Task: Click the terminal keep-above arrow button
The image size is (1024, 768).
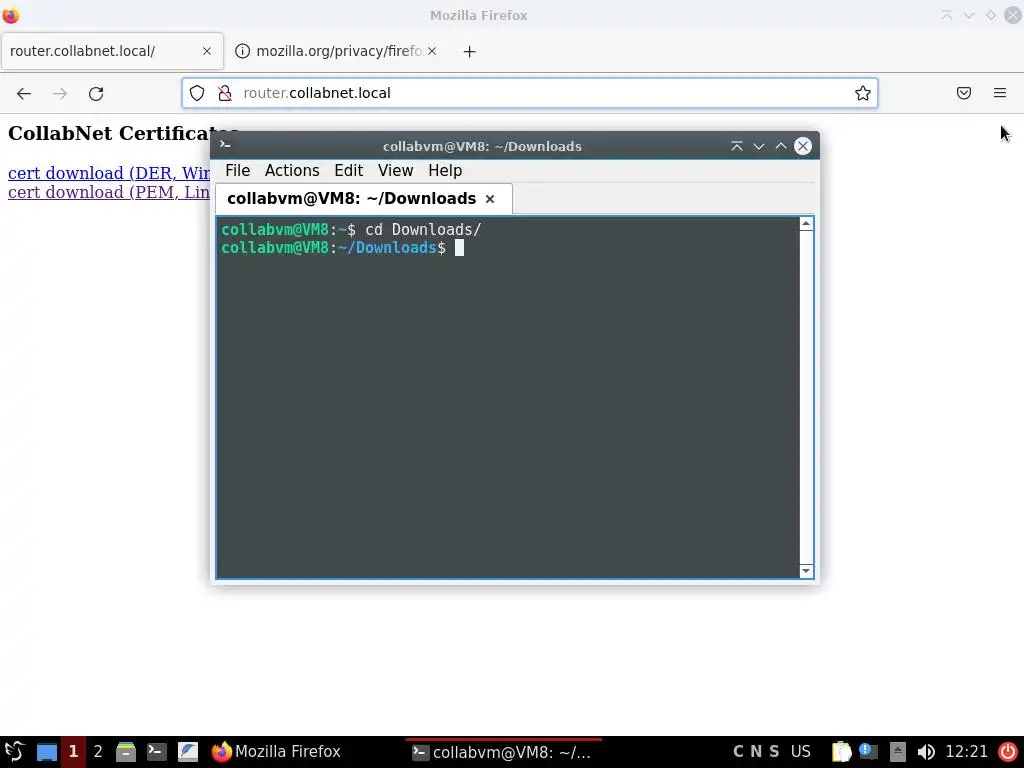Action: point(737,146)
